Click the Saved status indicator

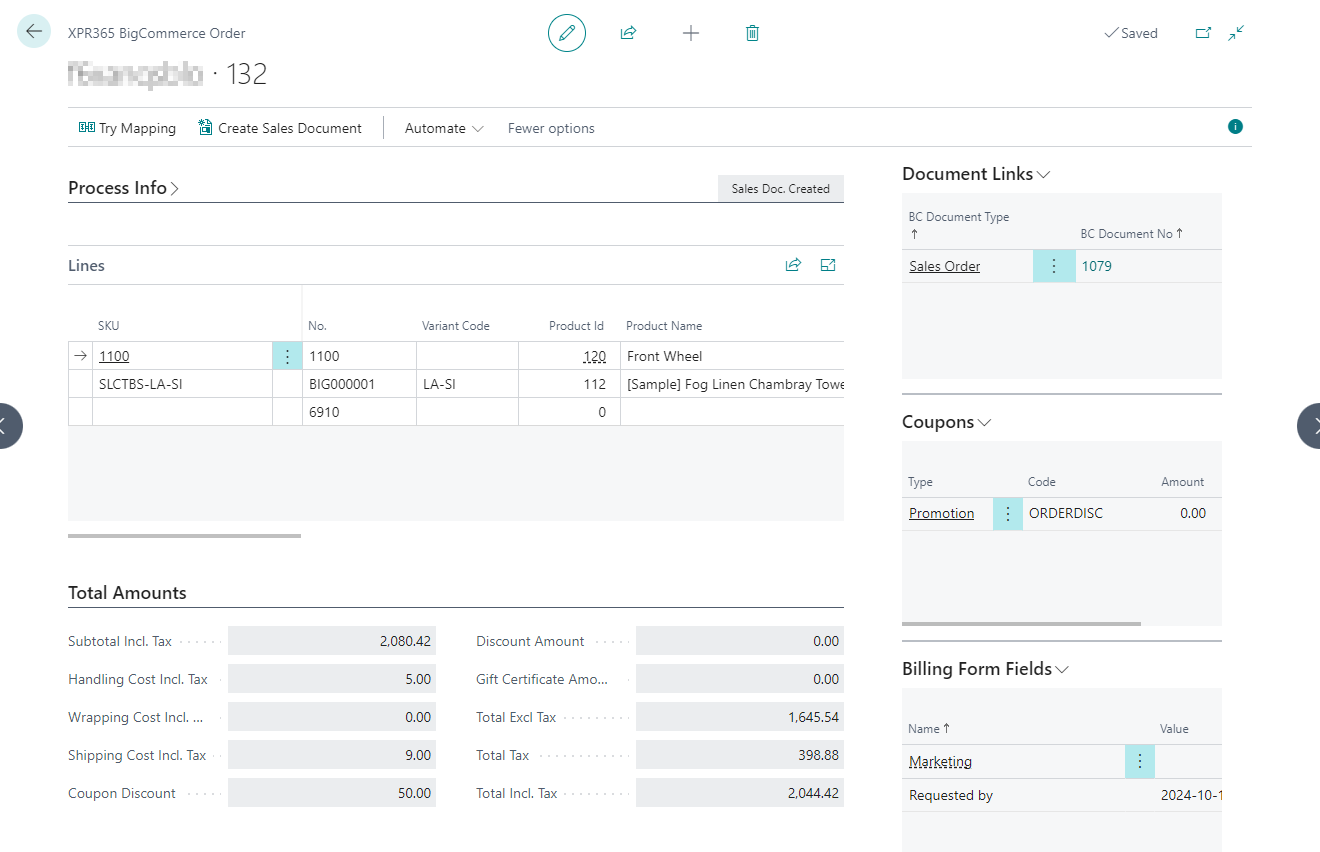point(1131,33)
